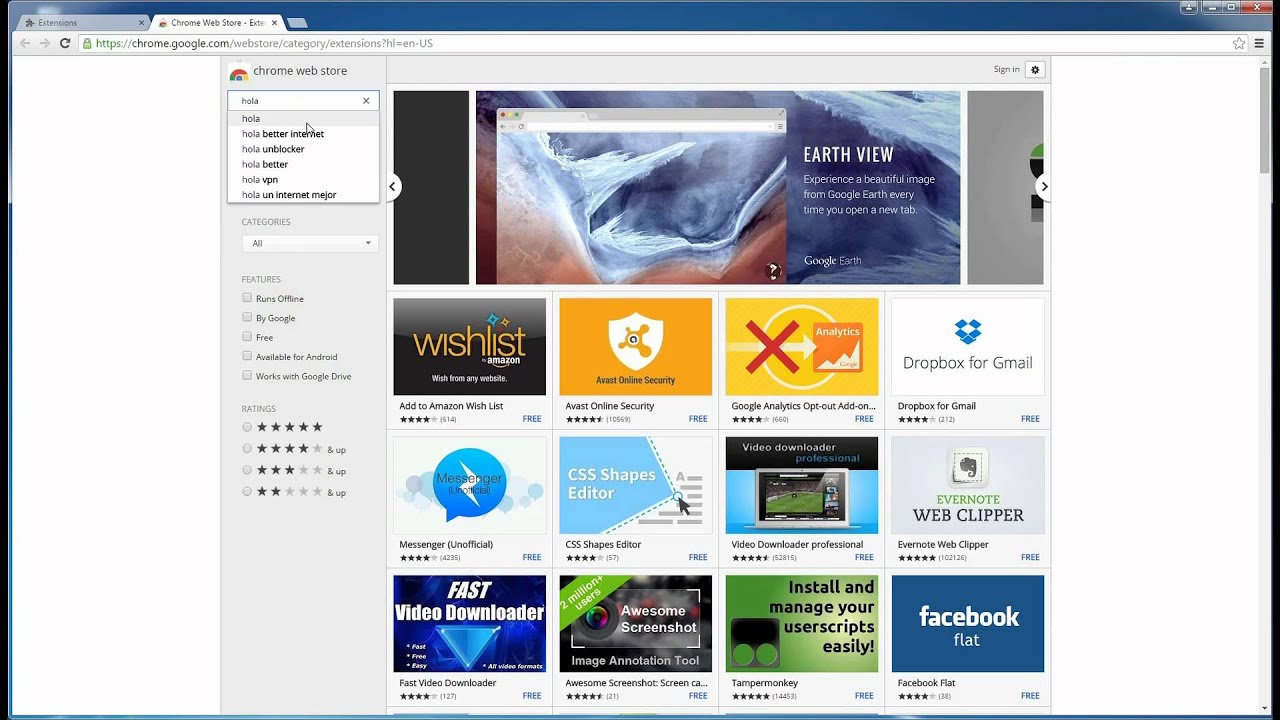Switch to Chrome Web Store tab
The image size is (1280, 720).
[216, 22]
